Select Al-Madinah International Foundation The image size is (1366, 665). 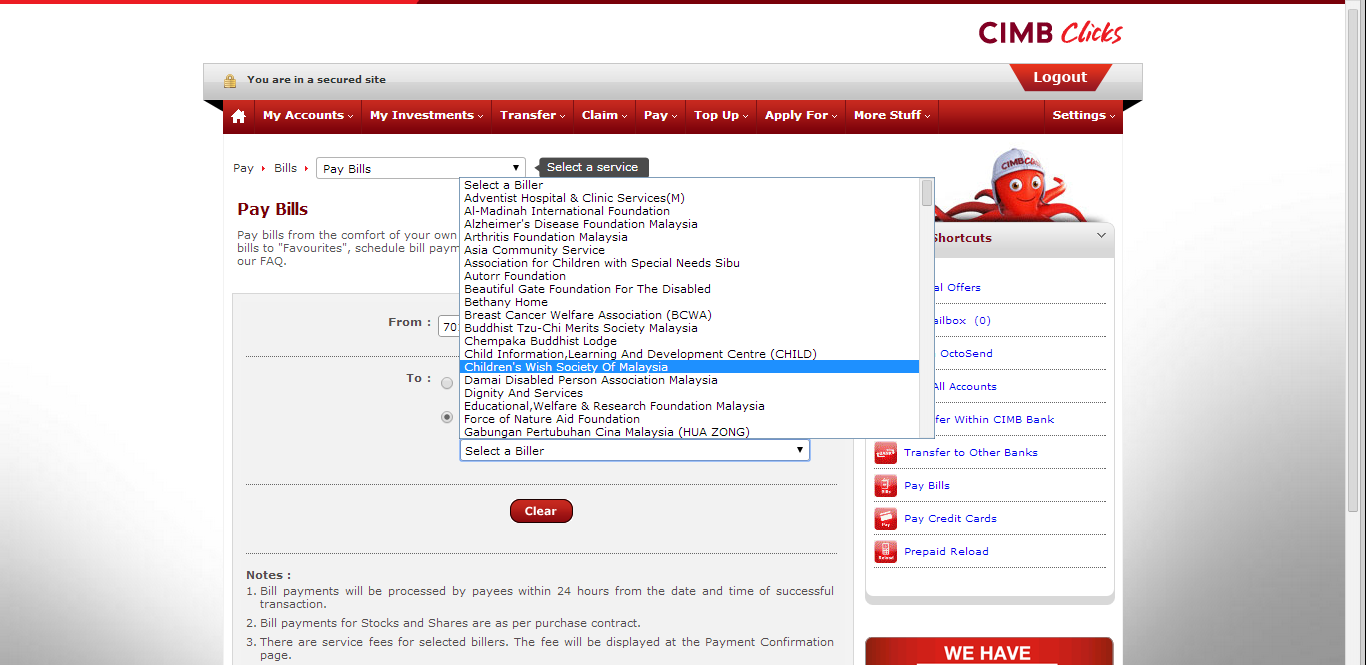(689, 211)
